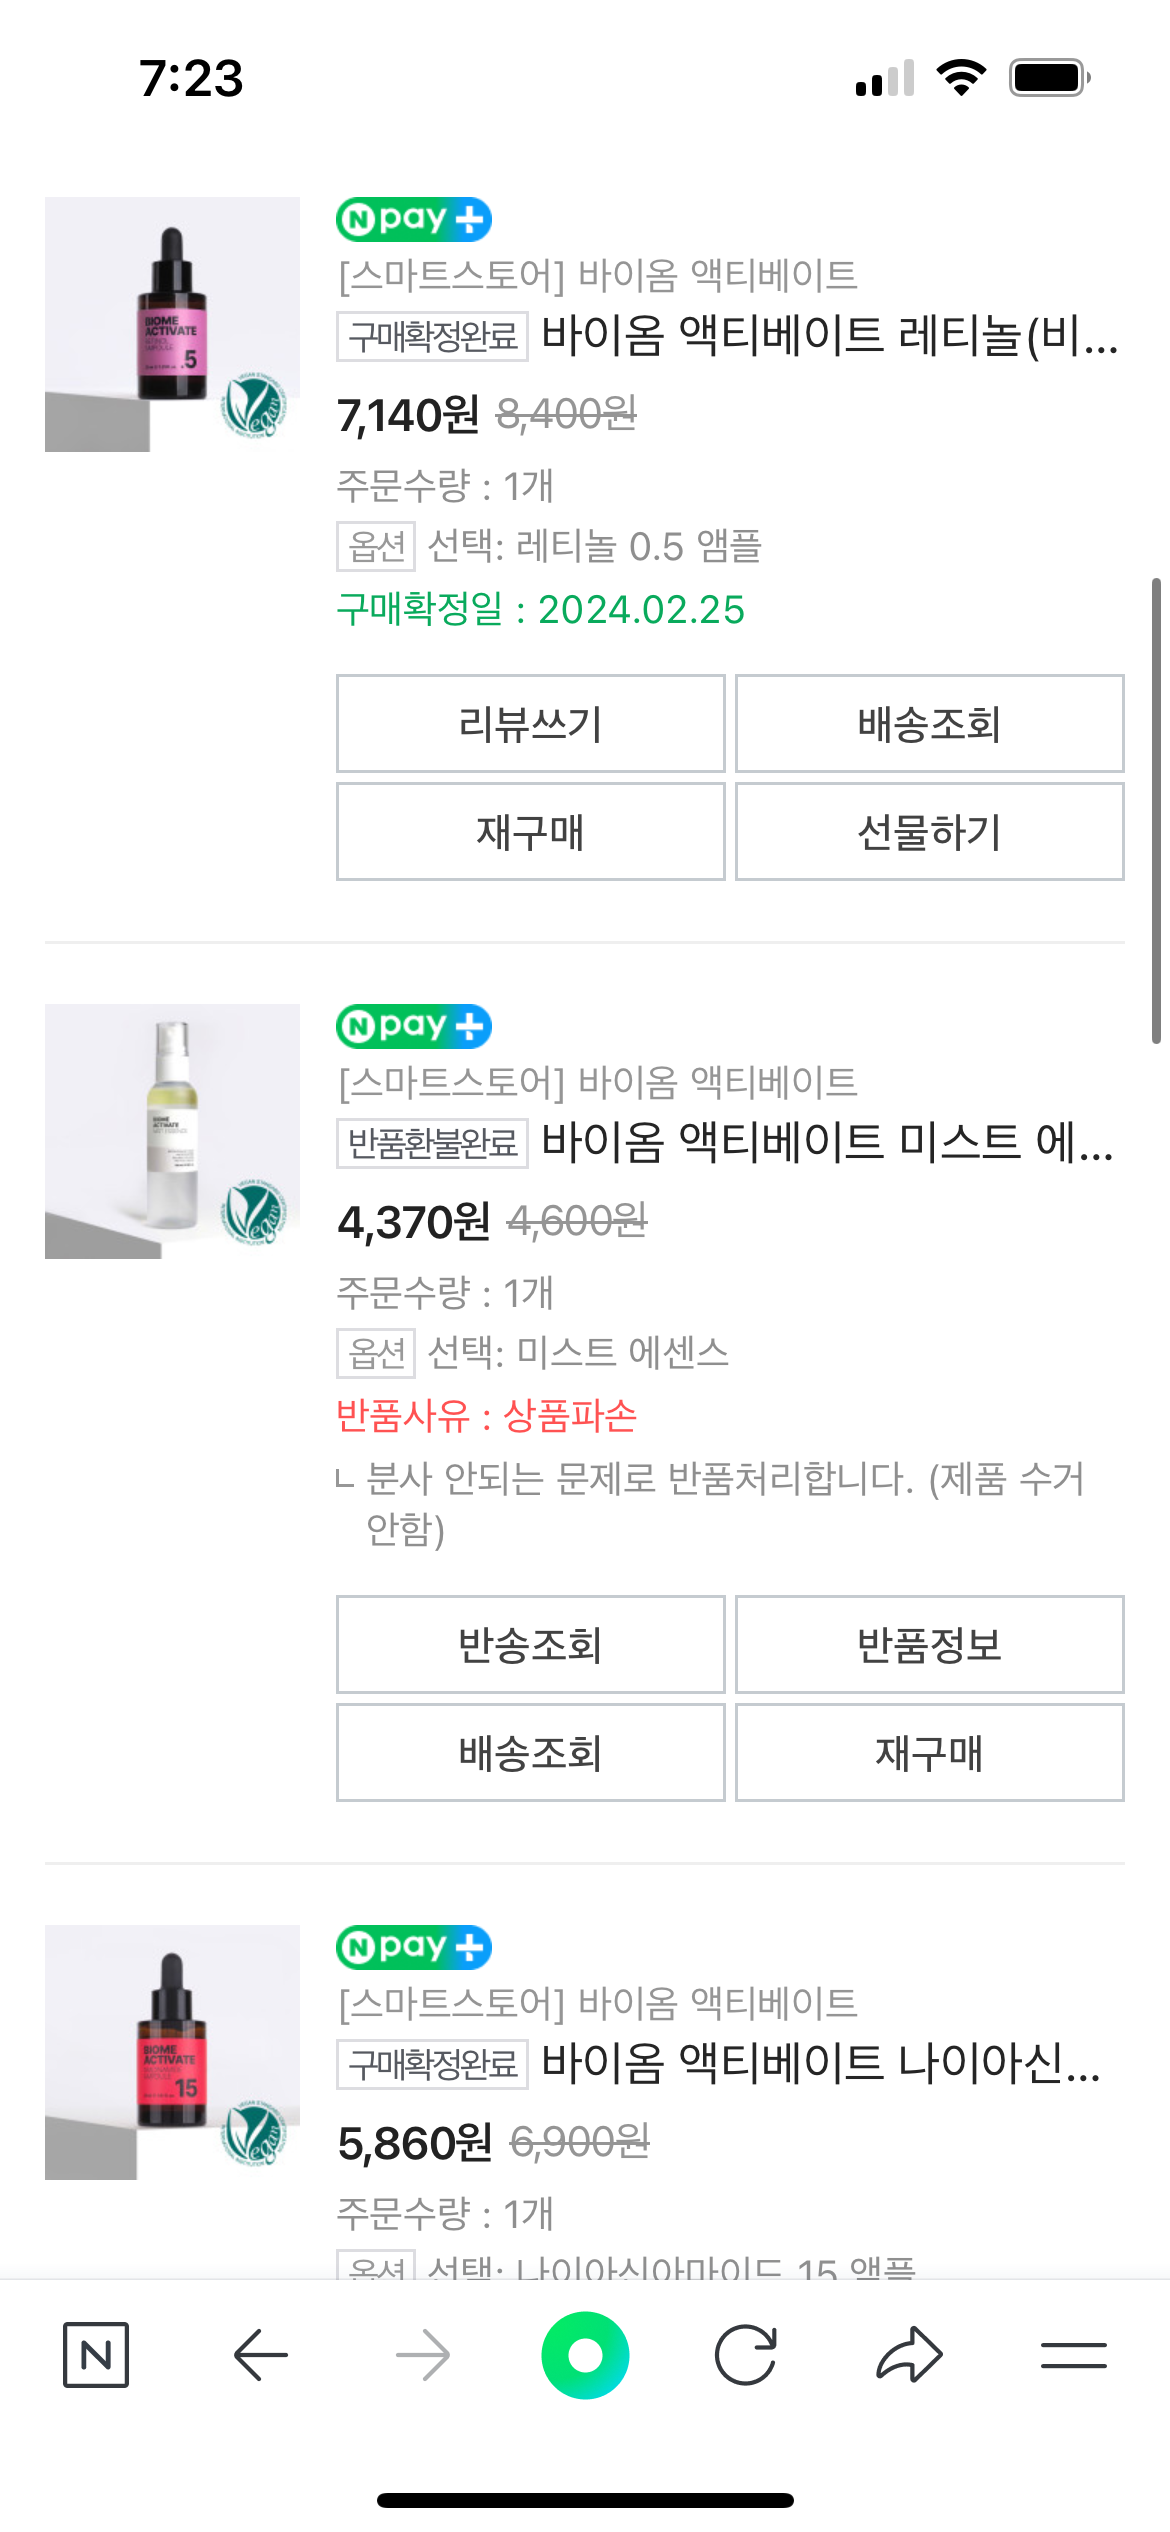
Task: Tap 배송조회 for the retinol ampoule order
Action: pyautogui.click(x=929, y=724)
